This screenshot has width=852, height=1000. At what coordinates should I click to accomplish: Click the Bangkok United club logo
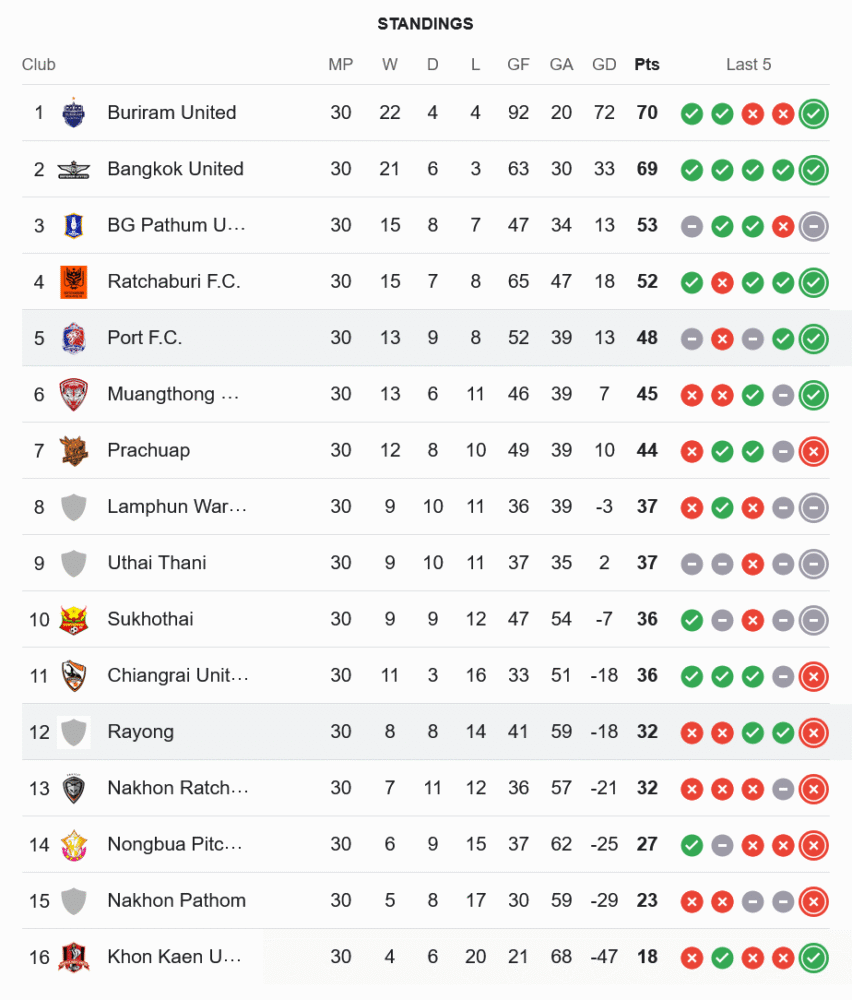73,169
